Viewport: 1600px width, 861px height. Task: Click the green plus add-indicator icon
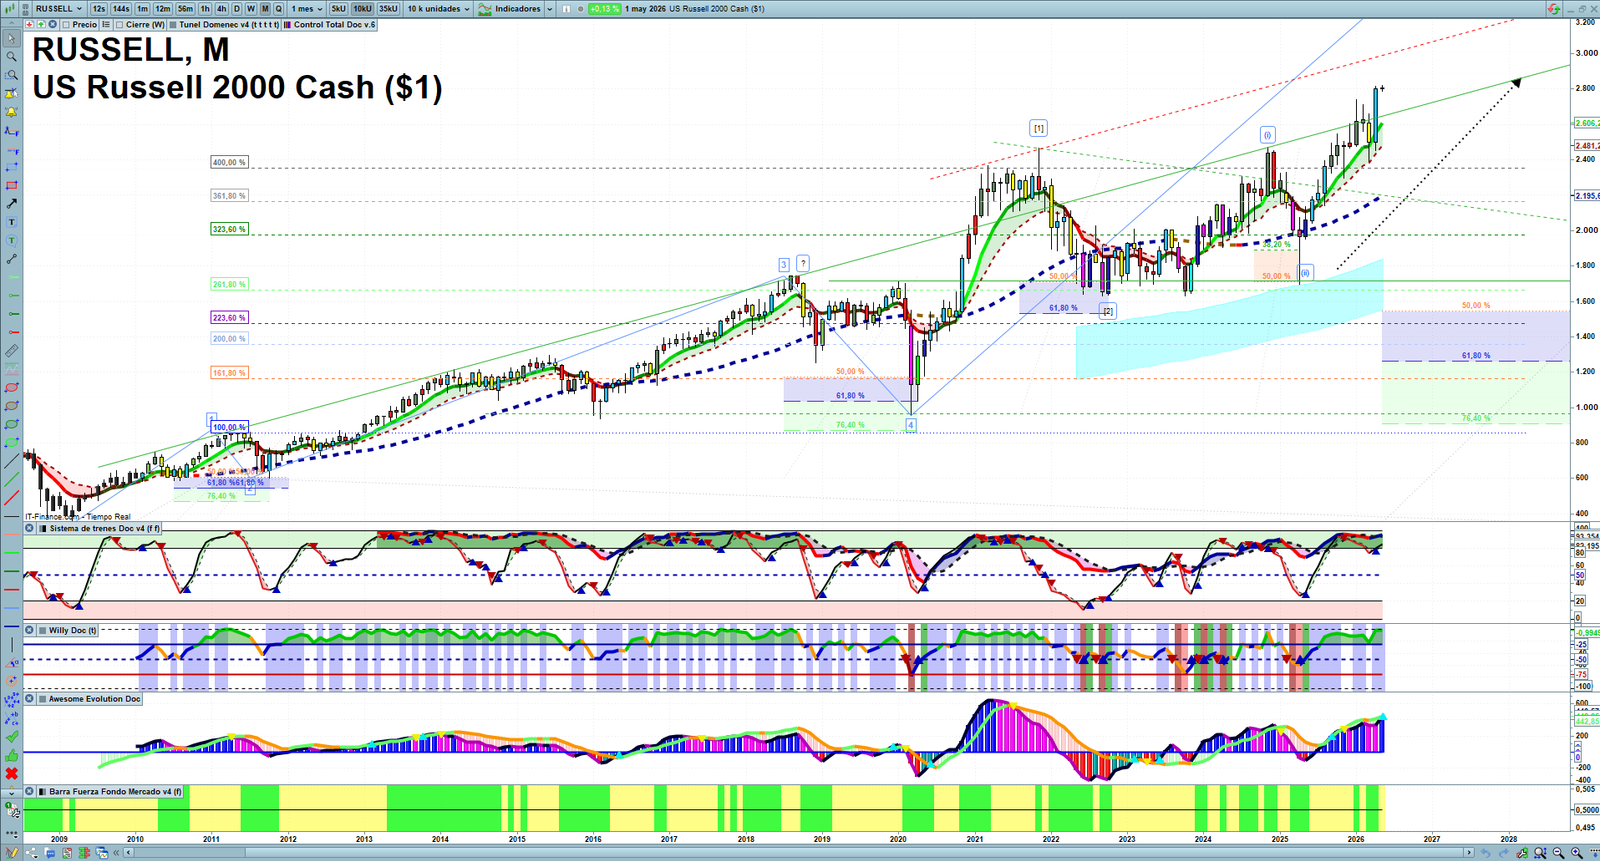tap(41, 24)
